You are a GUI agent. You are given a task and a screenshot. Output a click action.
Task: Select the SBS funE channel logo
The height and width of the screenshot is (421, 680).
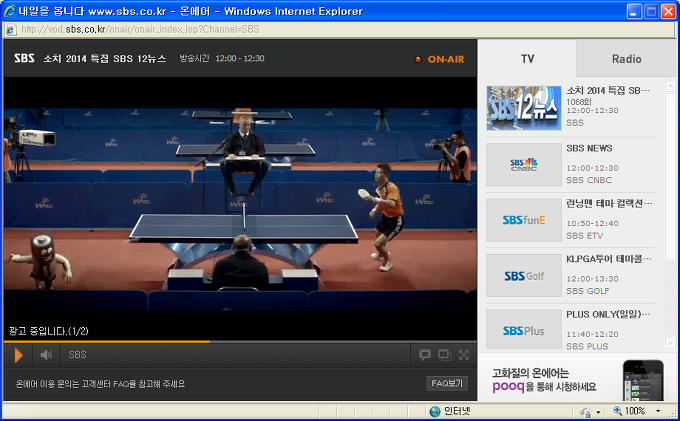pyautogui.click(x=523, y=220)
